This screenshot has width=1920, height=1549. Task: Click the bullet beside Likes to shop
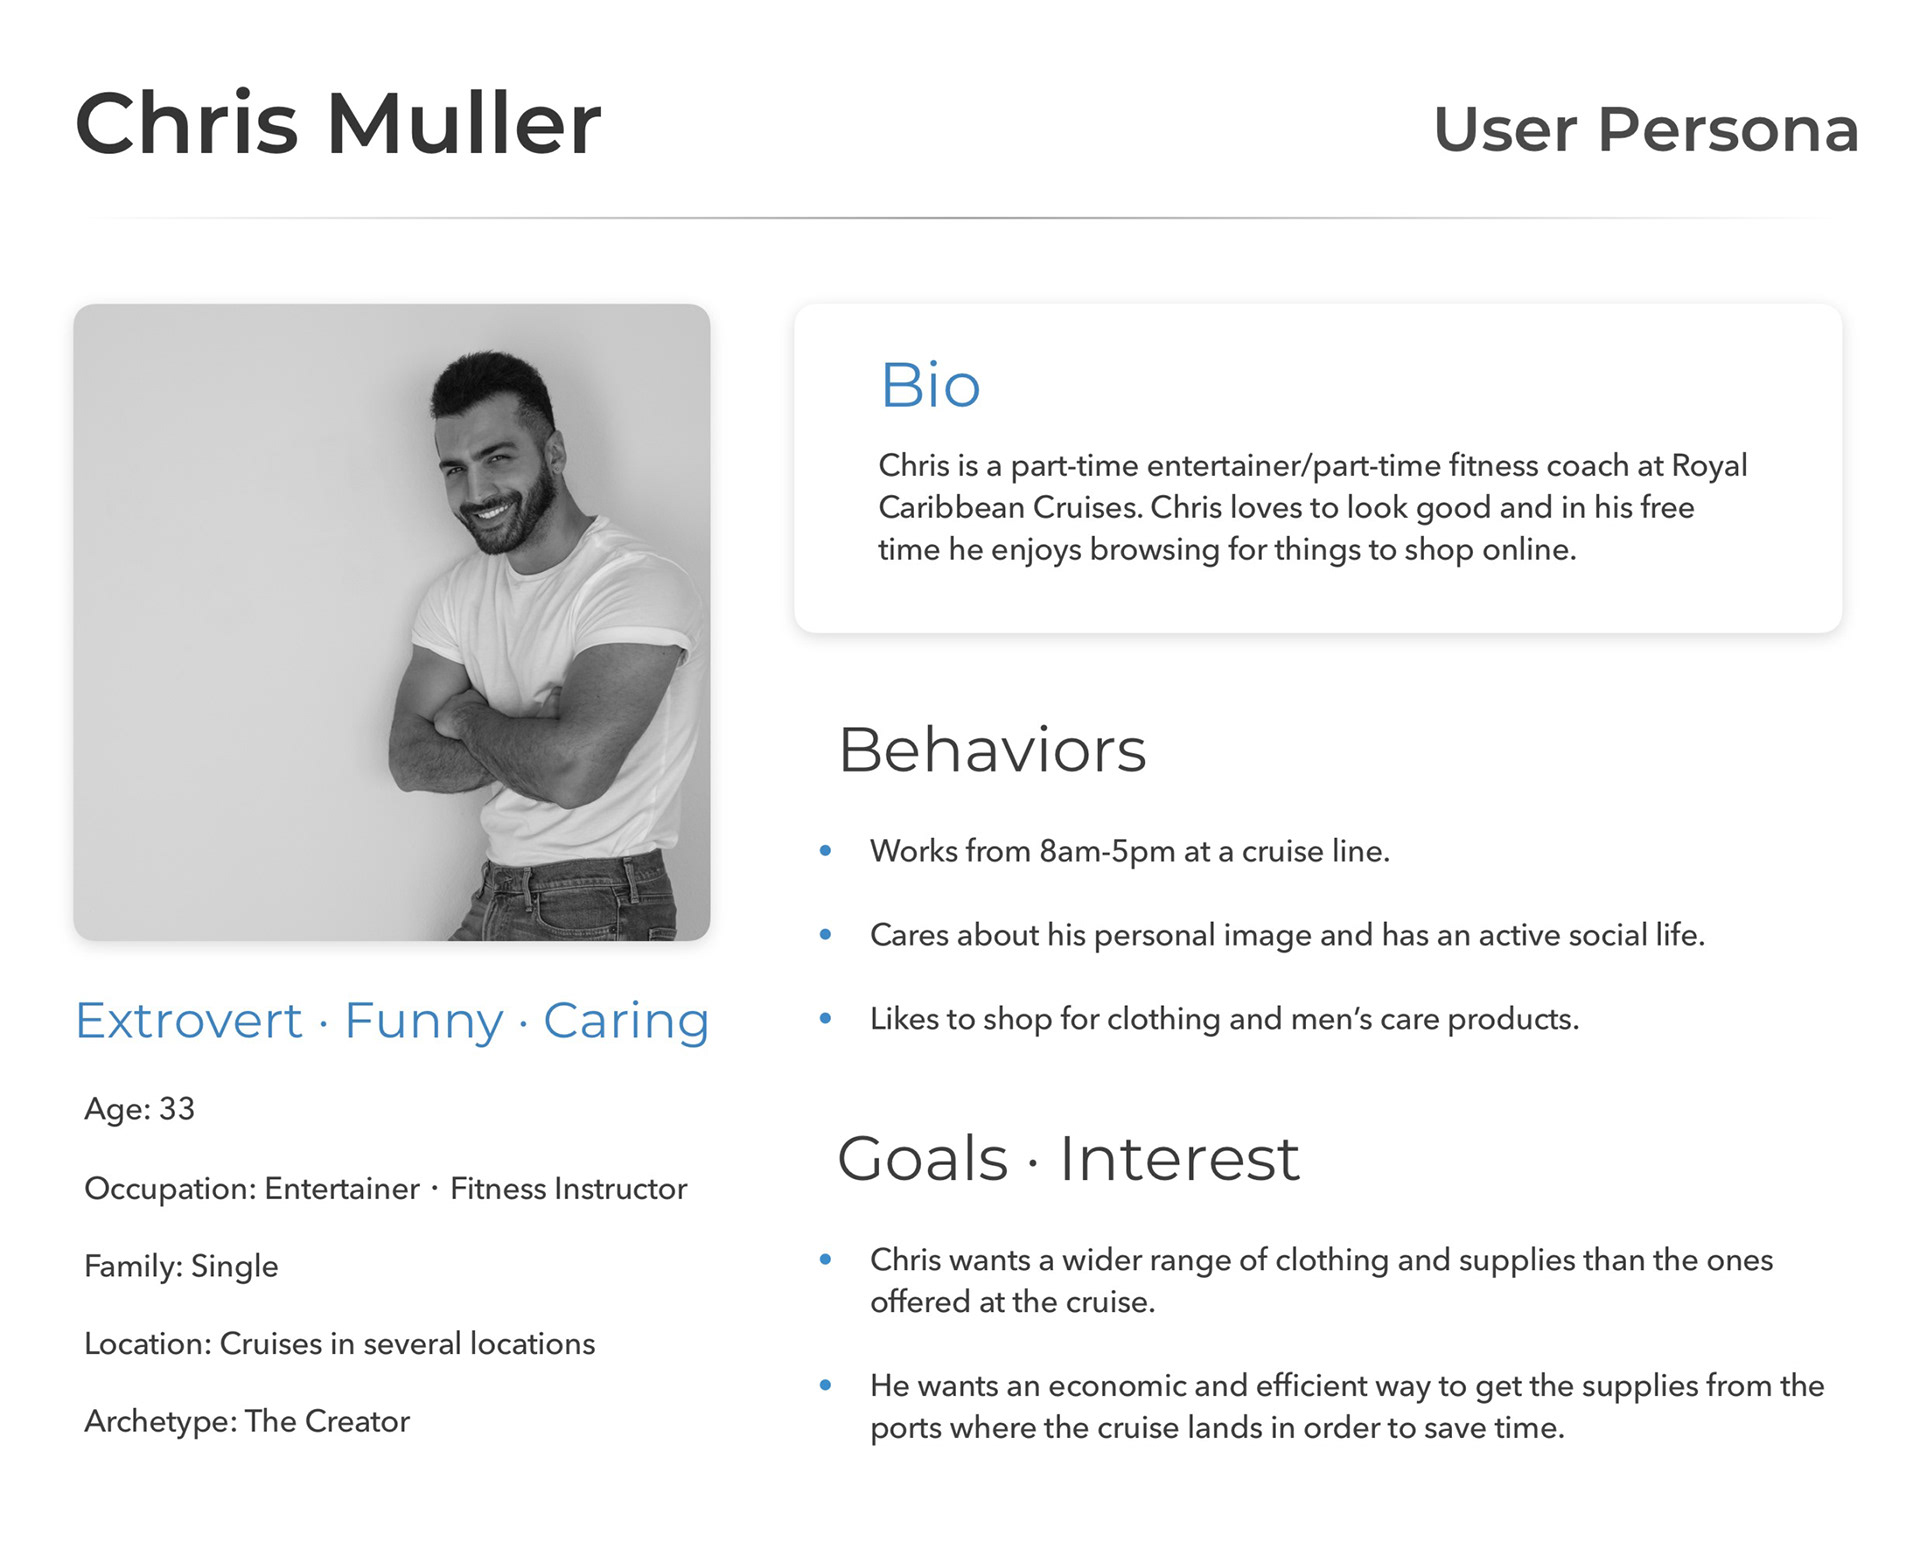pos(826,1019)
